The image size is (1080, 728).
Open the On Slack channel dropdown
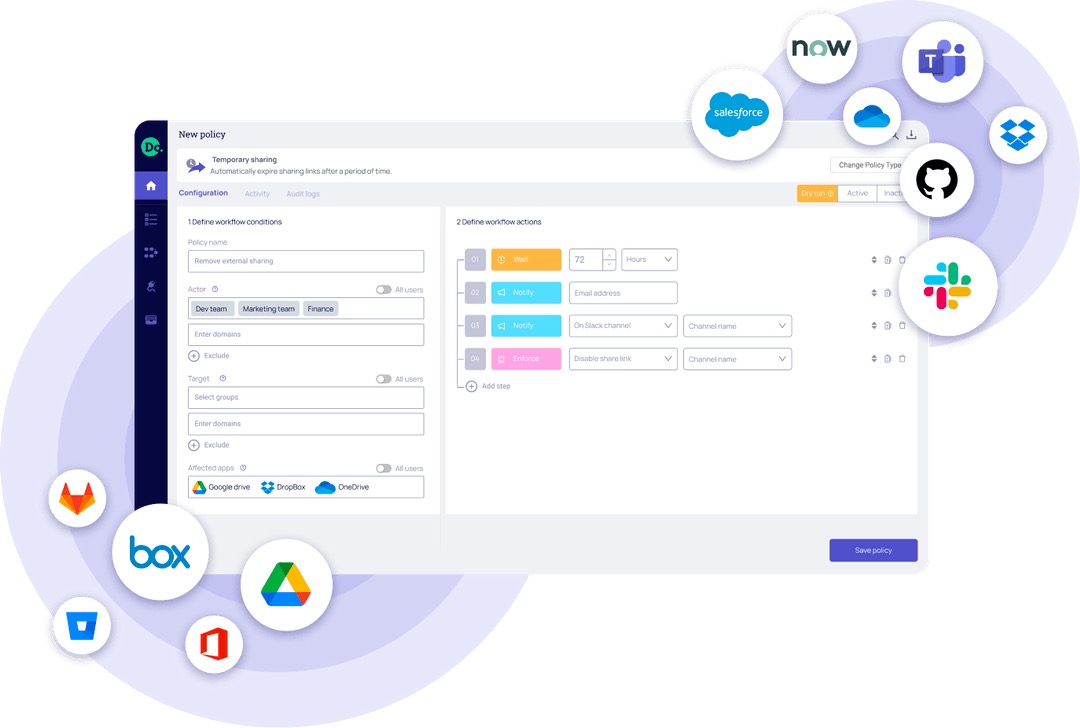pos(623,326)
